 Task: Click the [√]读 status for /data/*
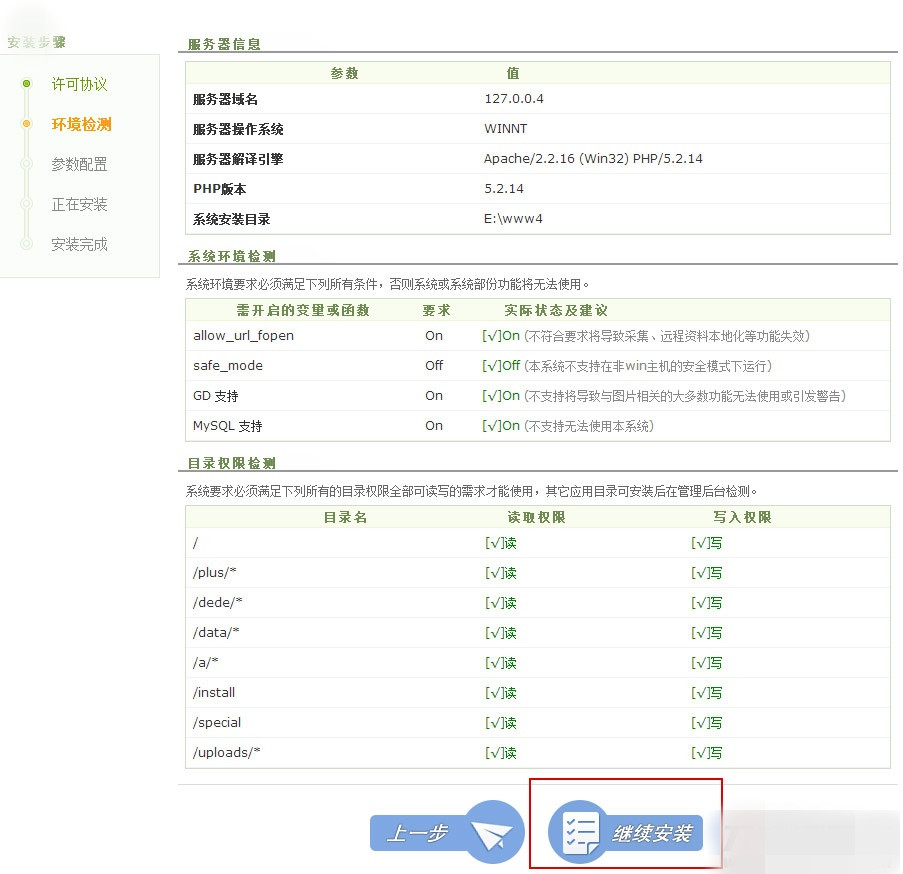point(500,633)
